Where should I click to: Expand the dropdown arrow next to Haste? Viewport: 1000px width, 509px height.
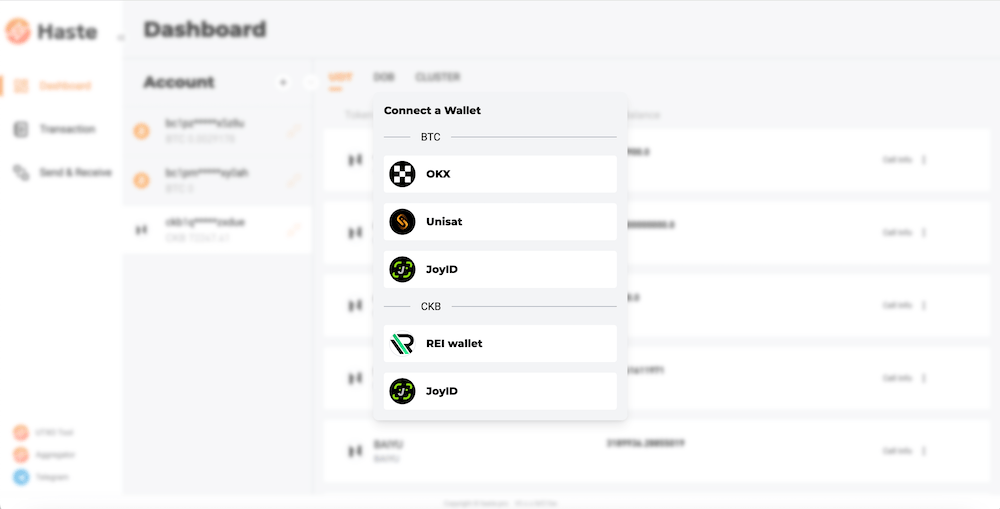(120, 38)
